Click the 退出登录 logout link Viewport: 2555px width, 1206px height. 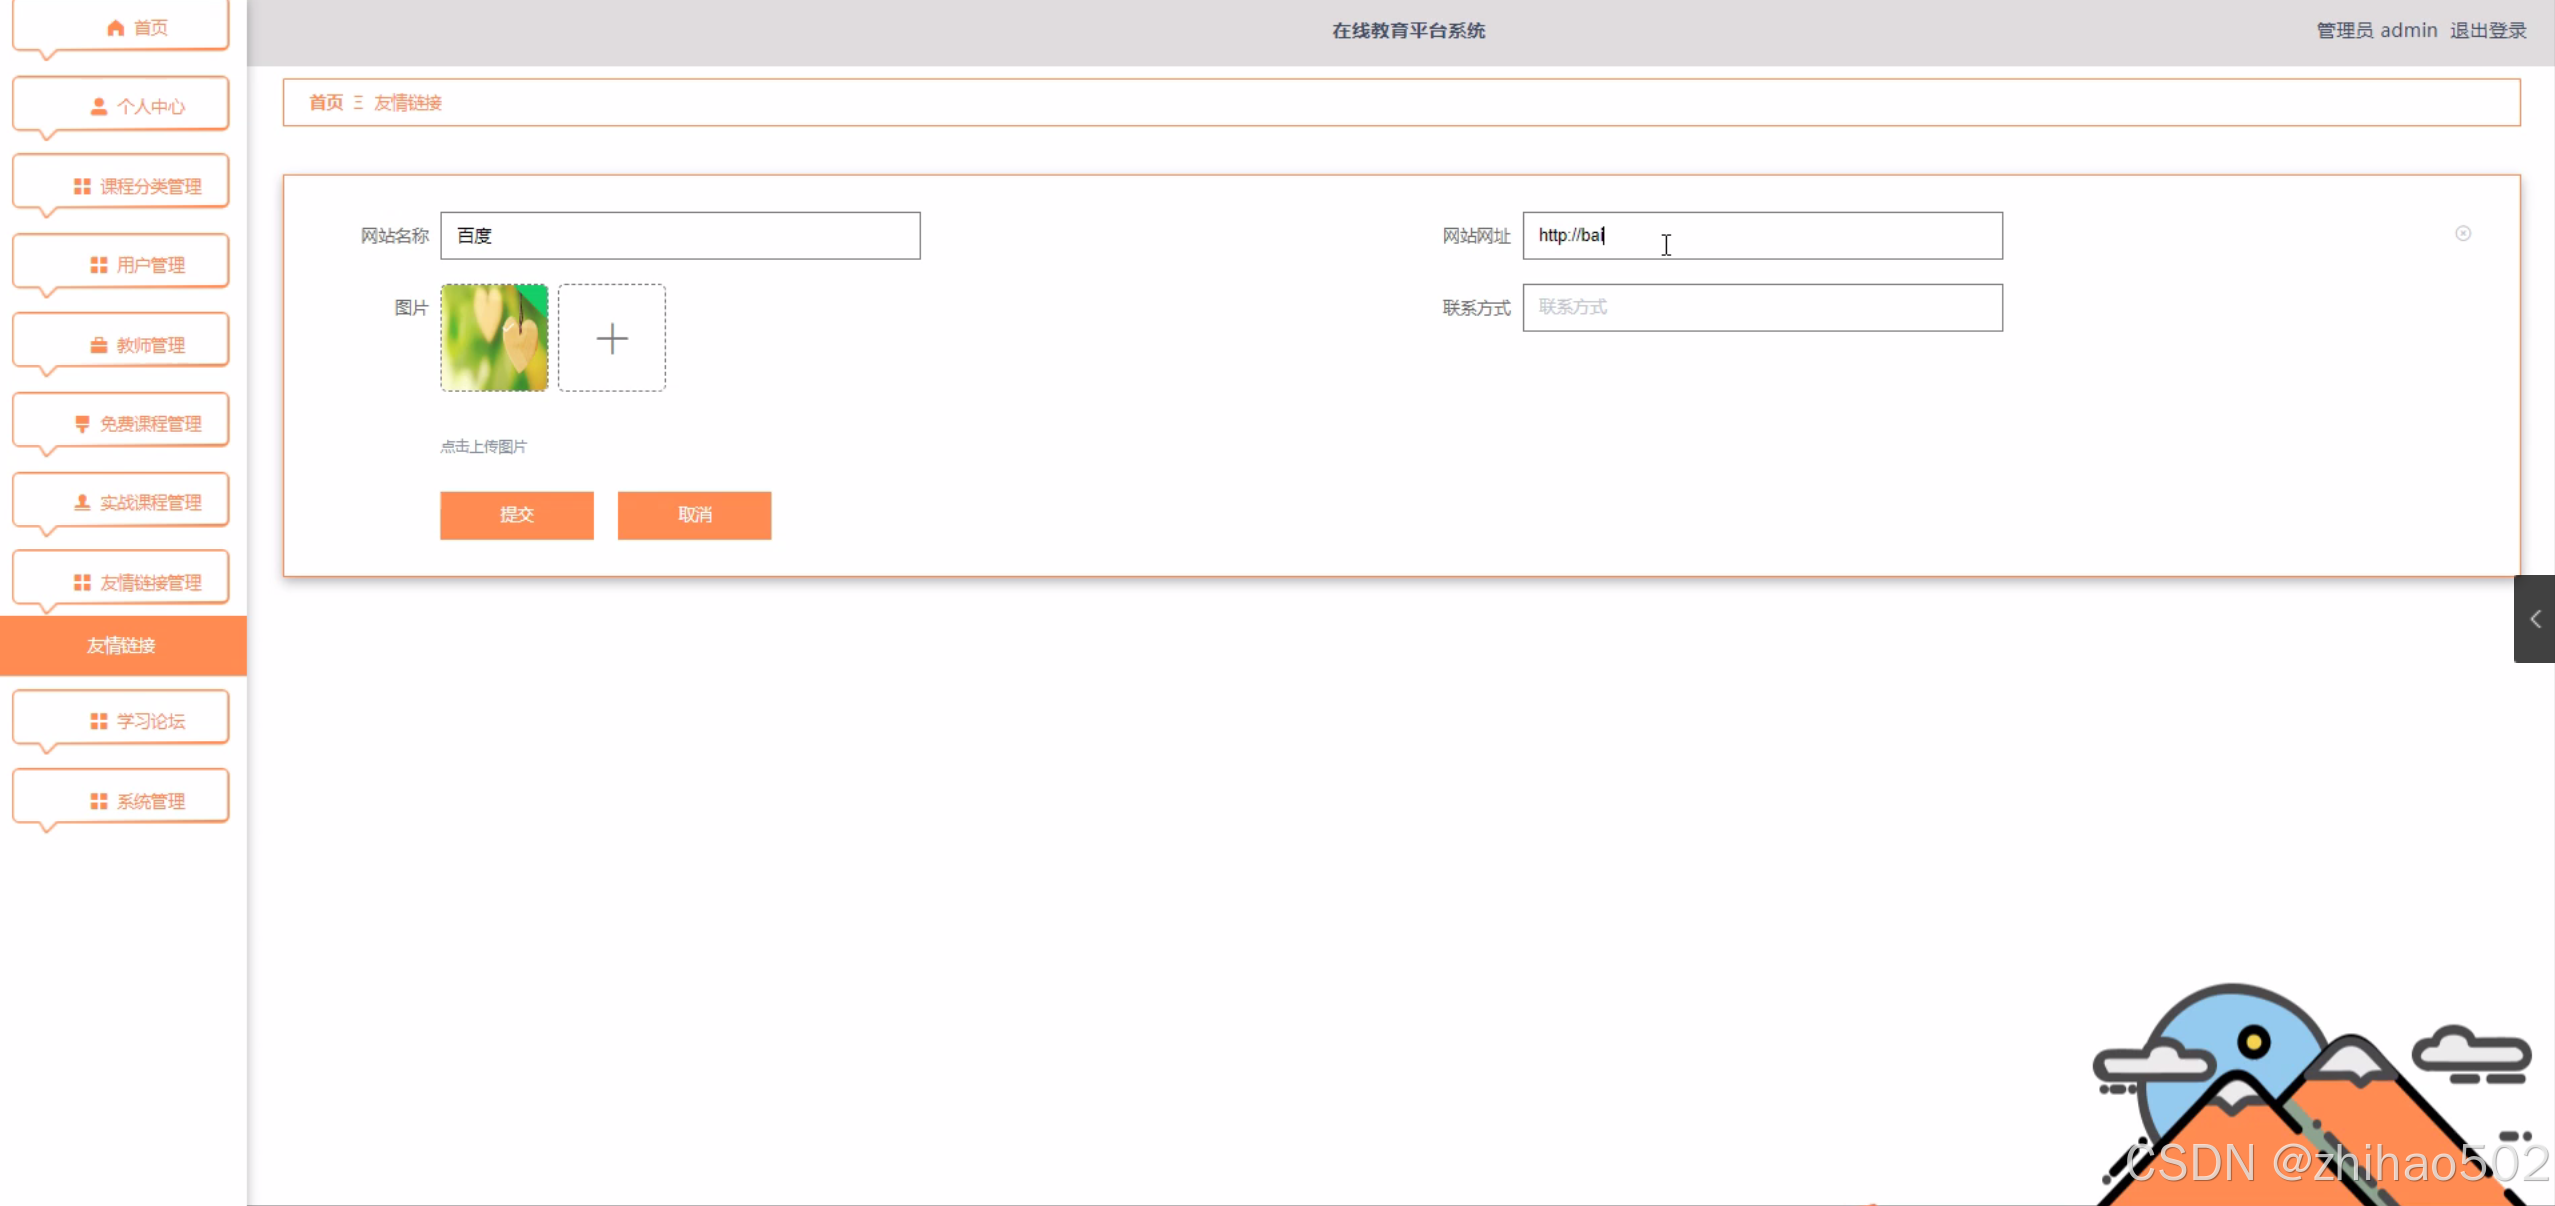point(2487,31)
